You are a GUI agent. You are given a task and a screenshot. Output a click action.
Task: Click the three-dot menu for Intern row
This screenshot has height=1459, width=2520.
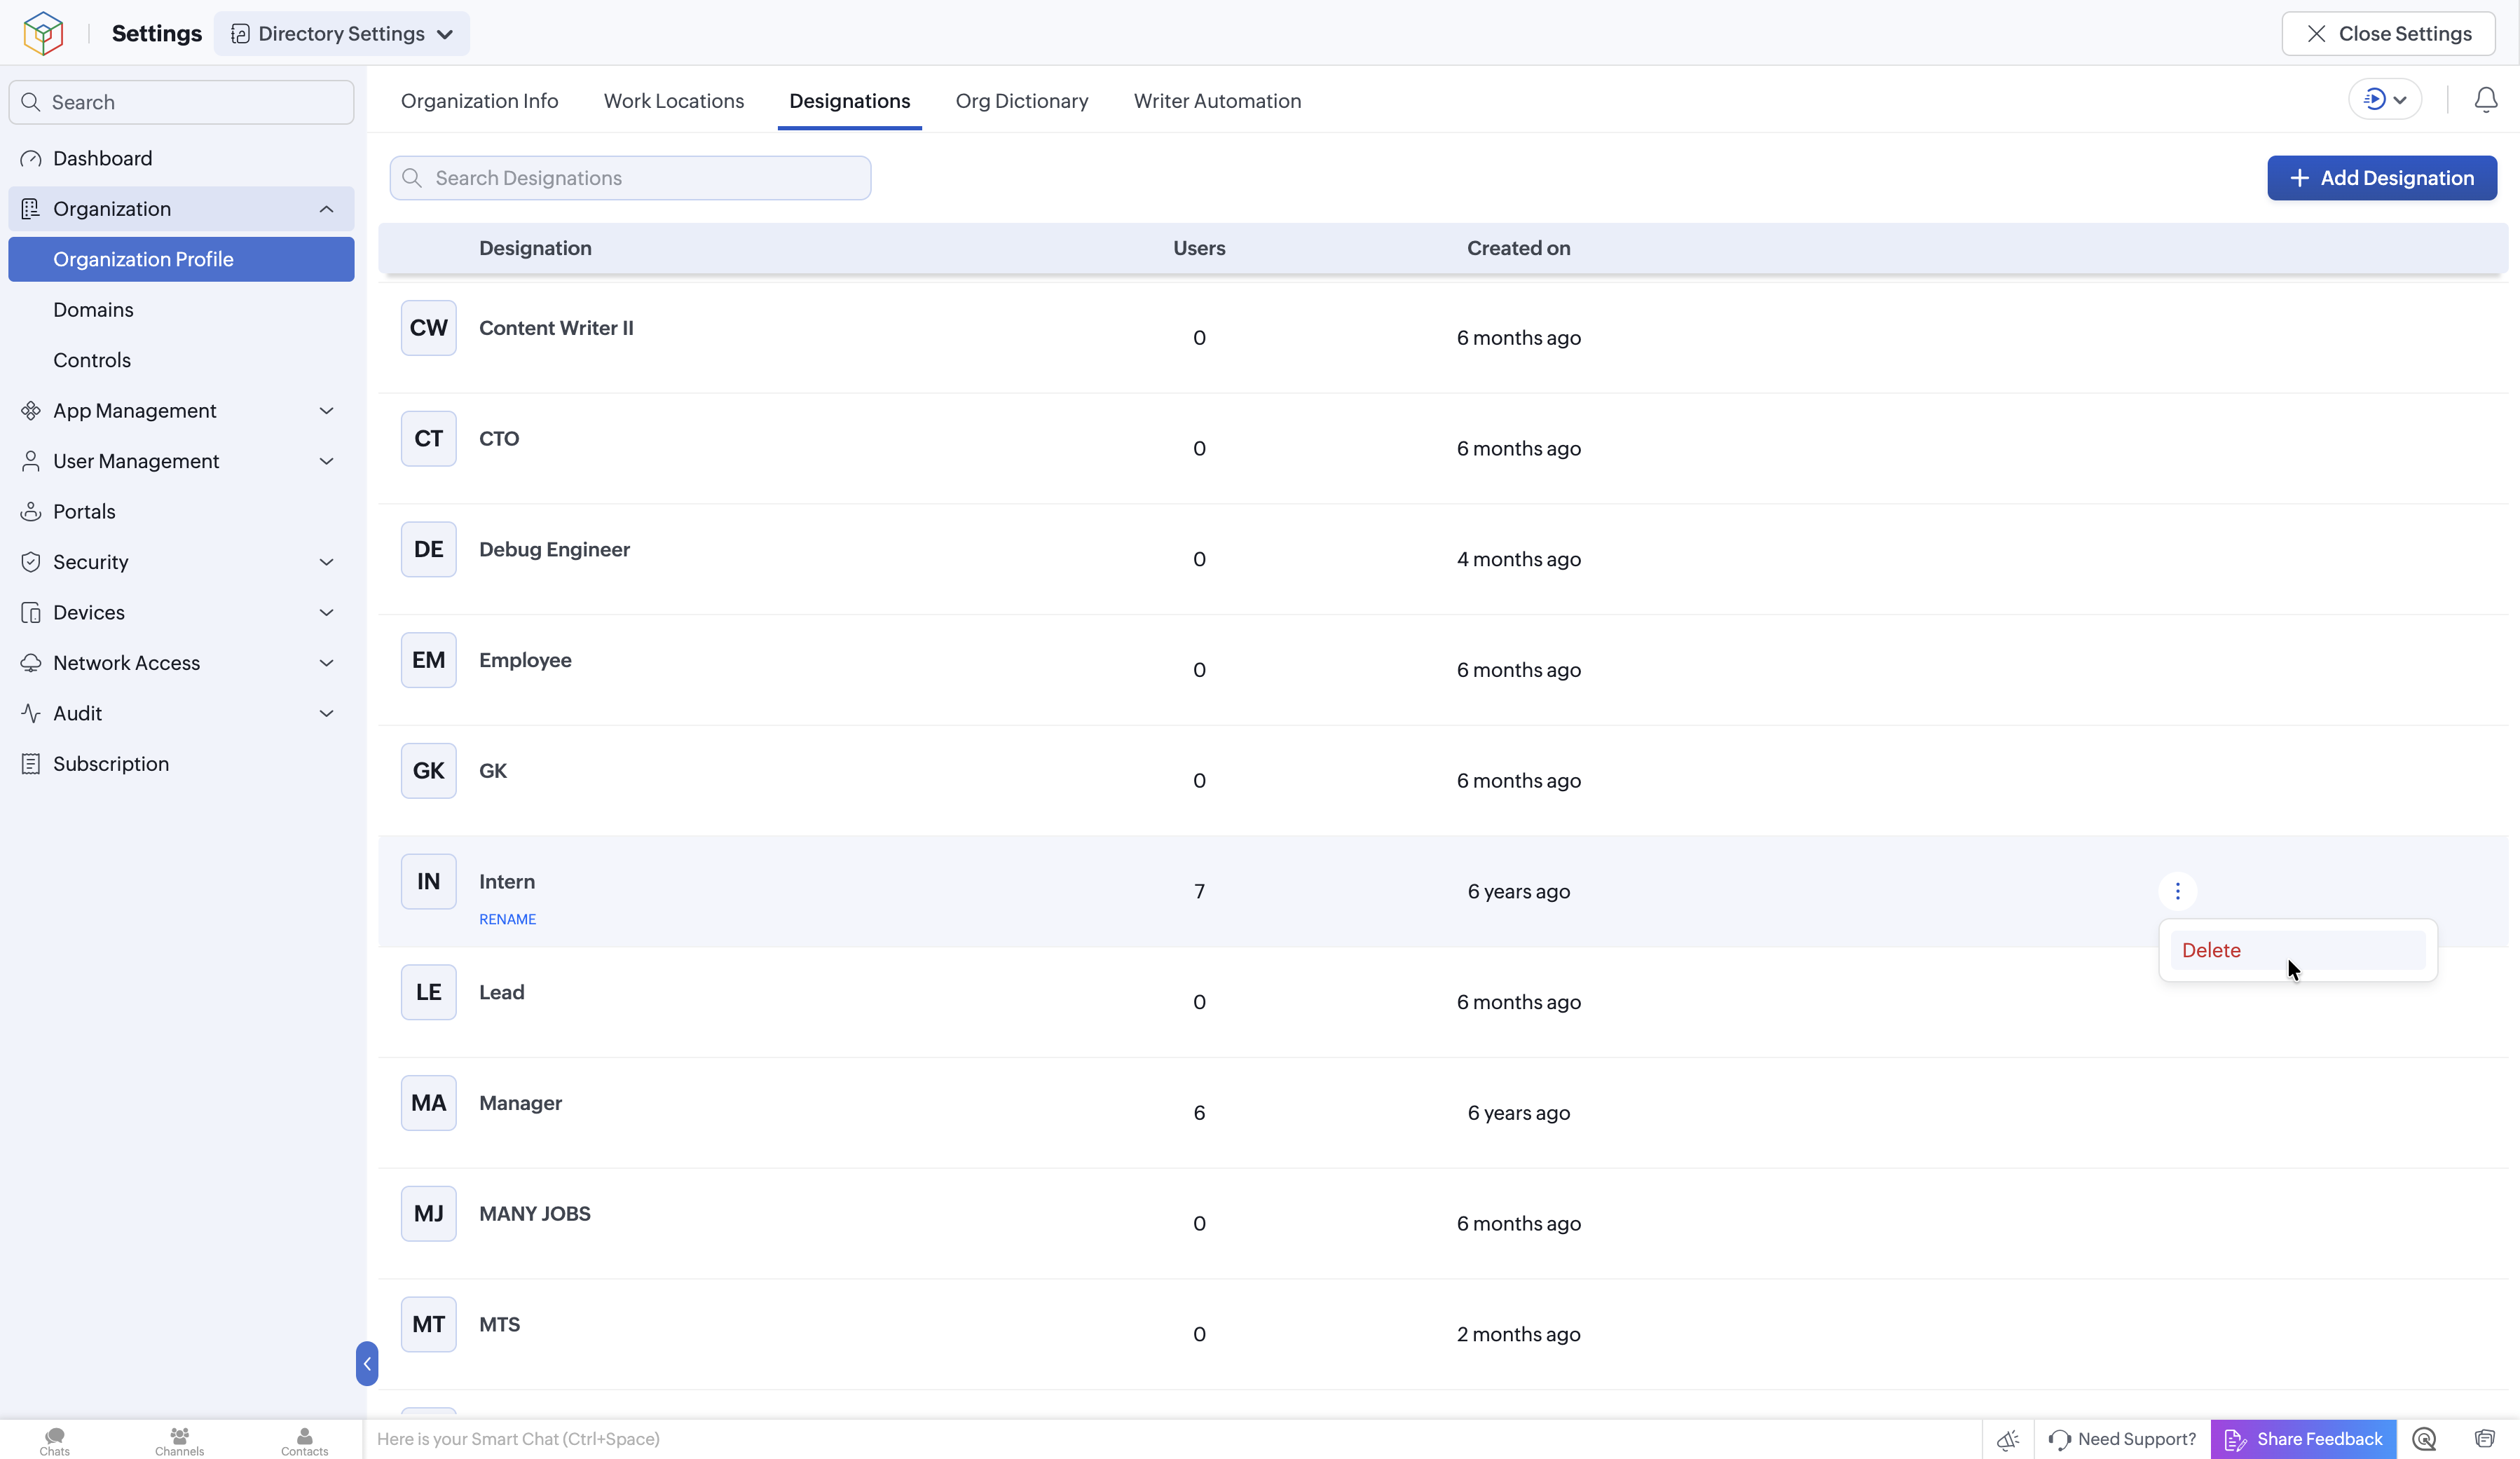[x=2177, y=891]
